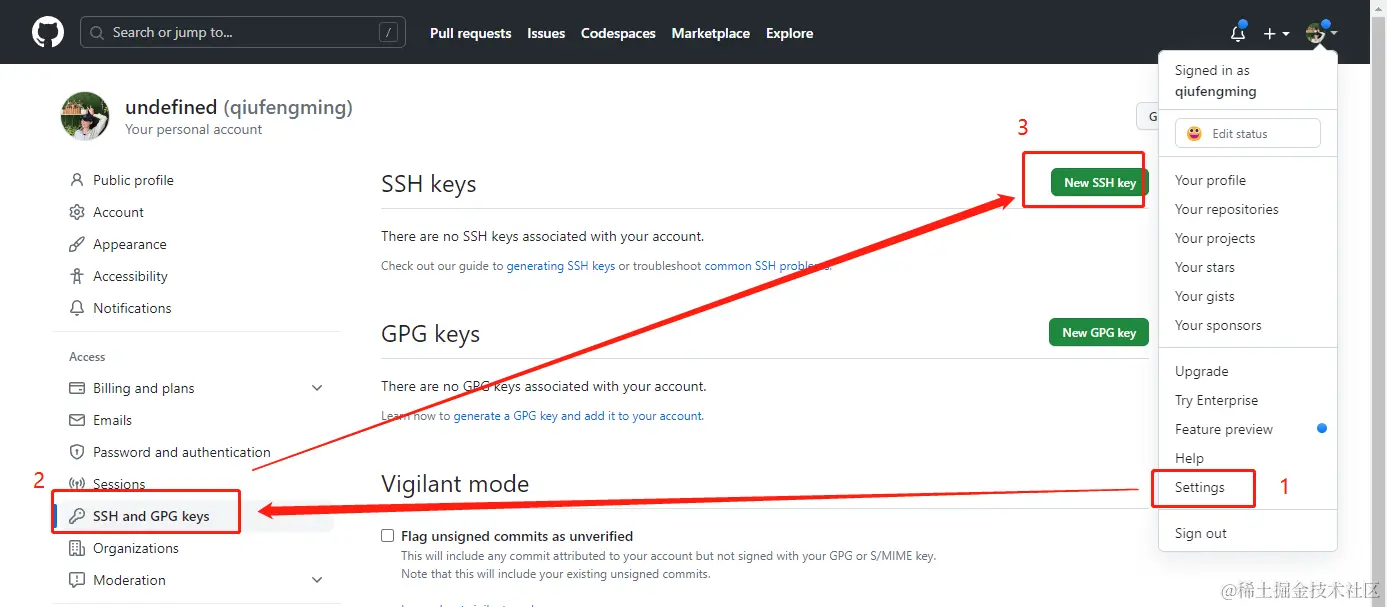The image size is (1387, 607).
Task: Expand the Billing and plans section
Action: 317,388
